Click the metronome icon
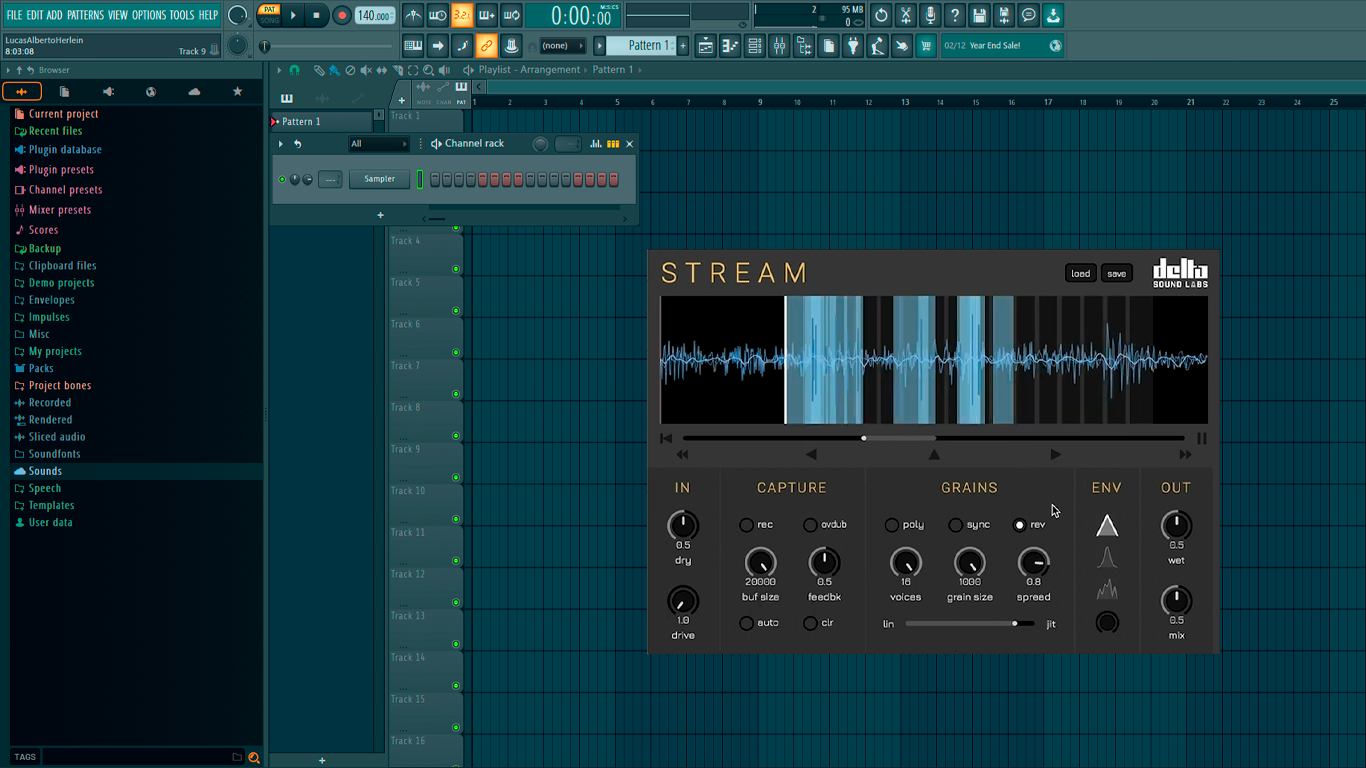Viewport: 1366px width, 768px height. click(413, 15)
